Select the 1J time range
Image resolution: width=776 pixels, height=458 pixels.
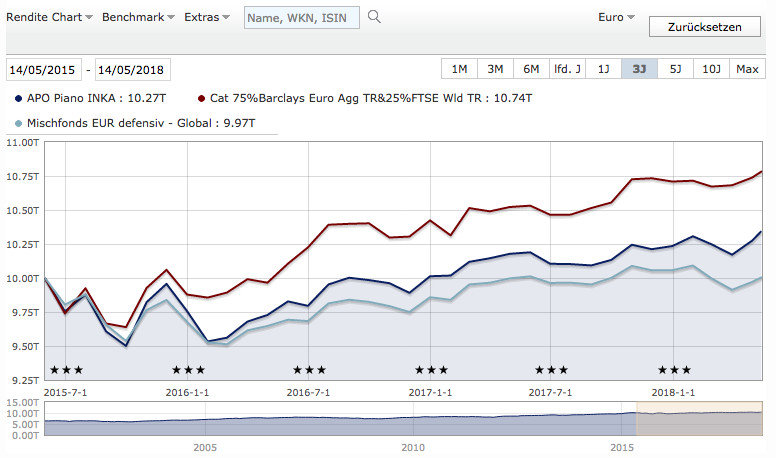tap(604, 69)
